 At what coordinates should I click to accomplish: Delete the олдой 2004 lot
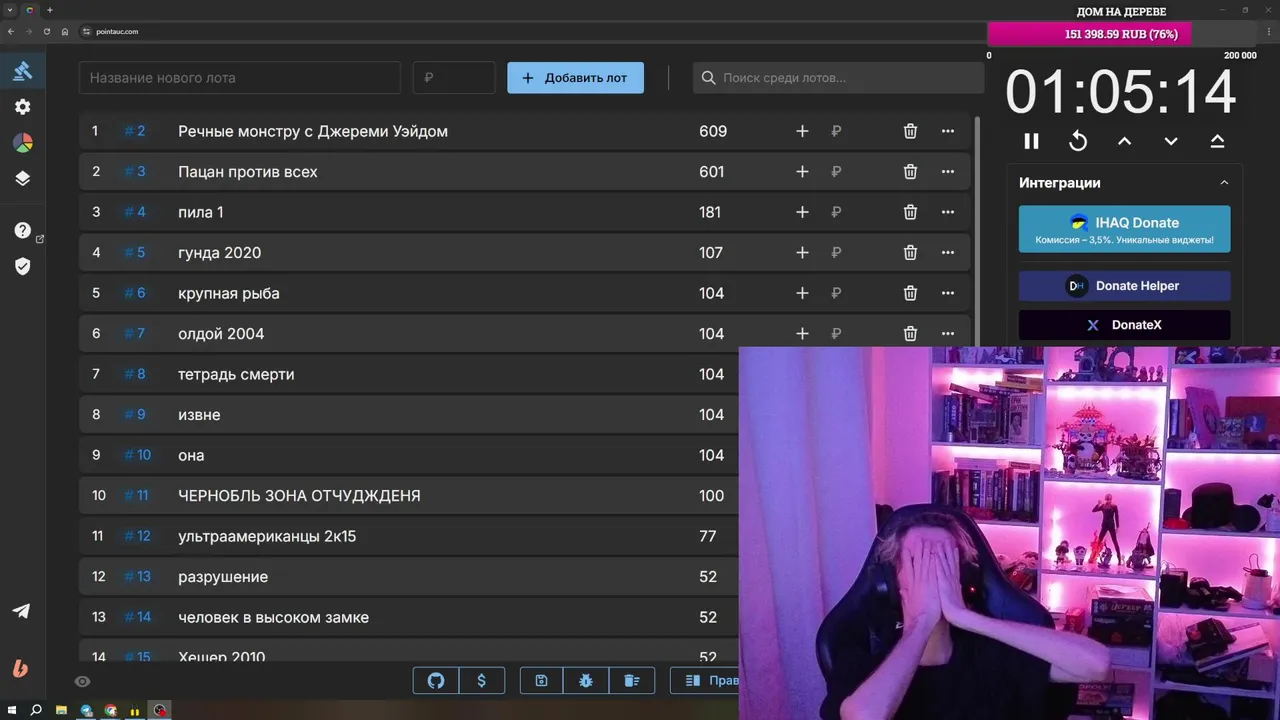click(910, 334)
